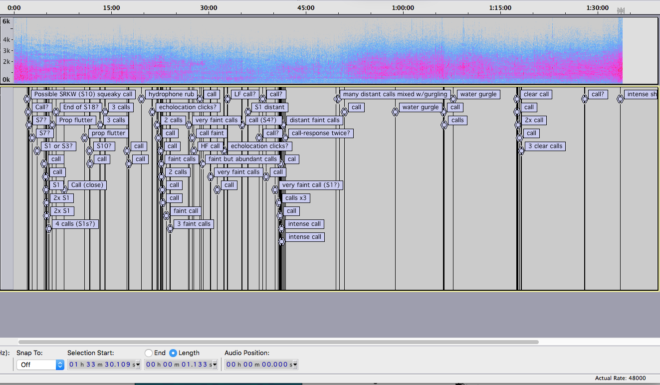Image resolution: width=660 pixels, height=385 pixels.
Task: Click marker handle of '3 faint calls' label
Action: tap(170, 228)
